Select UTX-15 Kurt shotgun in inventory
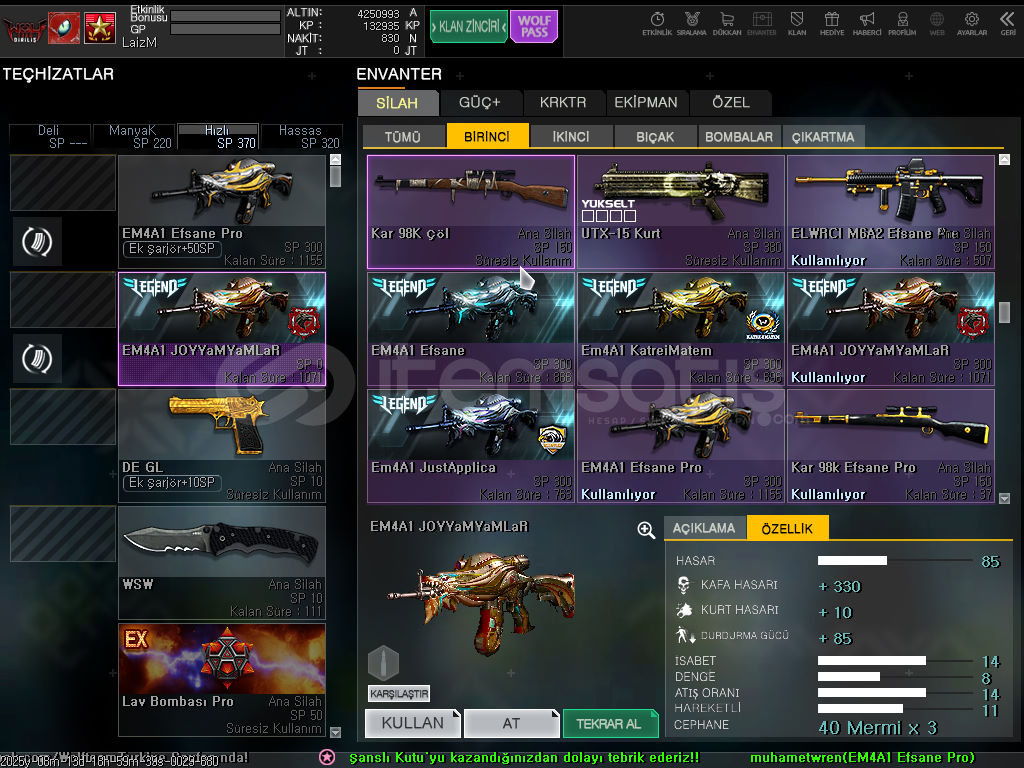The height and width of the screenshot is (768, 1024). coord(680,212)
